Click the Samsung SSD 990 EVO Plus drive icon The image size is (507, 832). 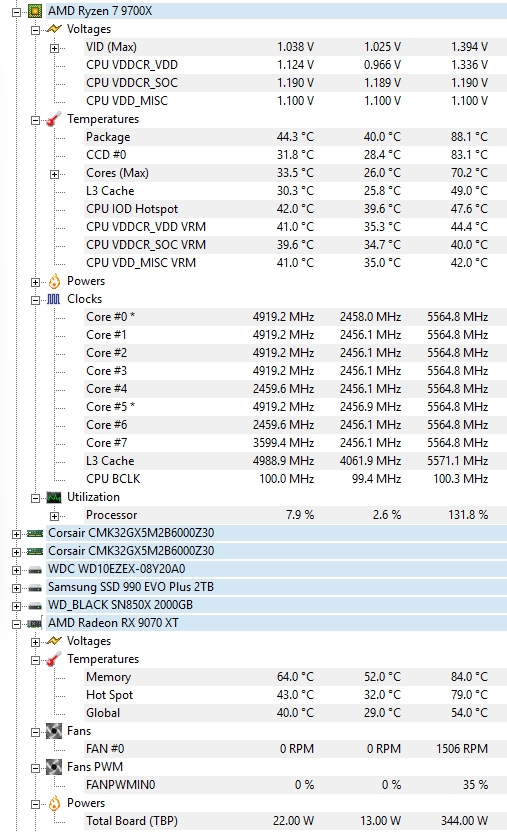(x=34, y=587)
